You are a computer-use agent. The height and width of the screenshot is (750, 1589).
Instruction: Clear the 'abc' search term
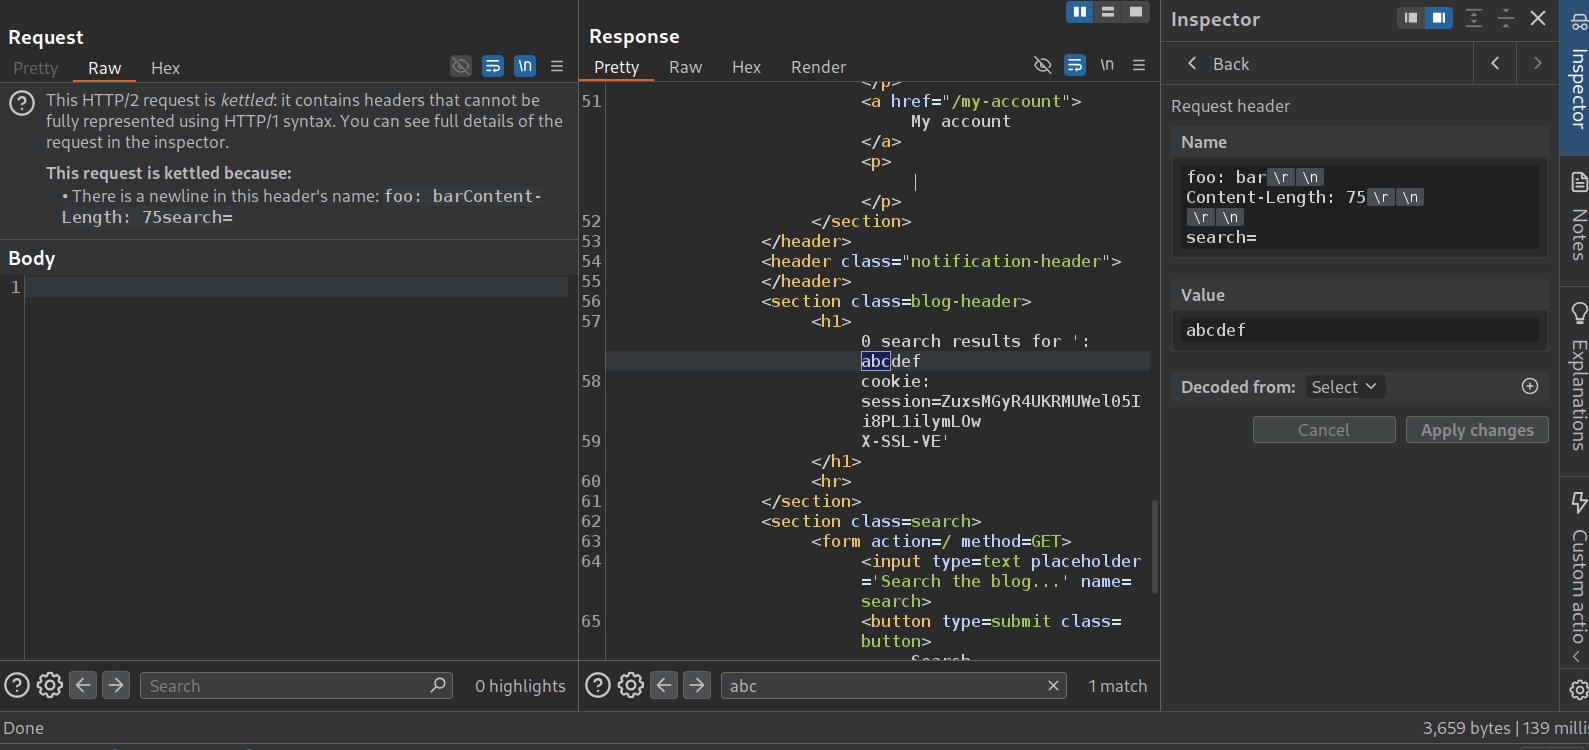[x=1053, y=685]
